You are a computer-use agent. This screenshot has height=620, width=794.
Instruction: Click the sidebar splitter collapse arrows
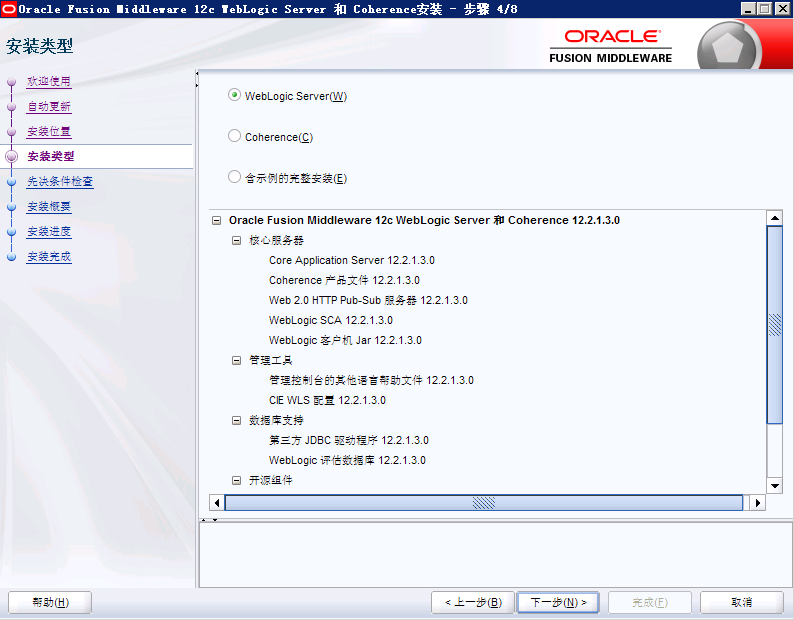(197, 80)
